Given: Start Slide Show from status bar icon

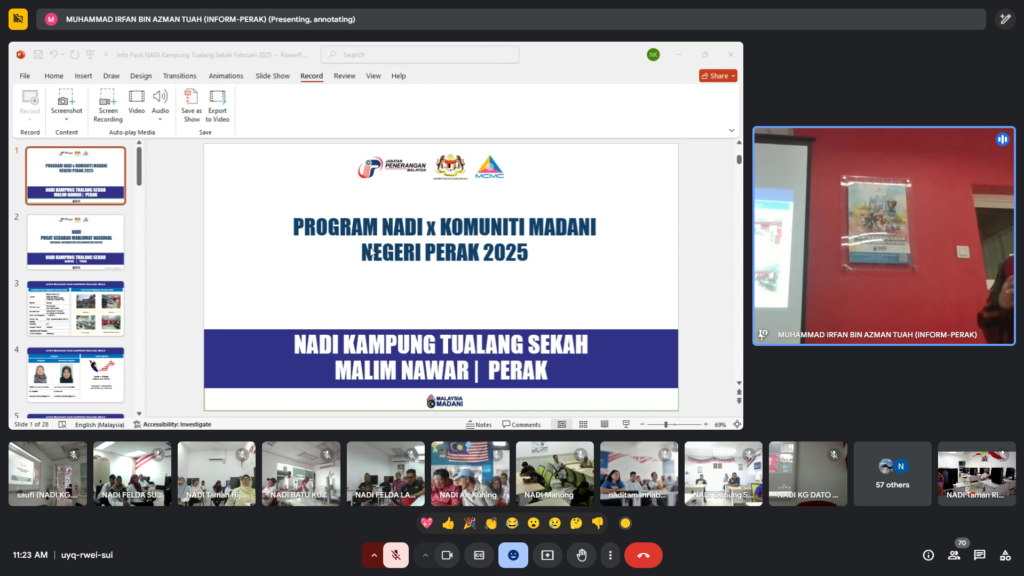Looking at the screenshot, I should (626, 424).
